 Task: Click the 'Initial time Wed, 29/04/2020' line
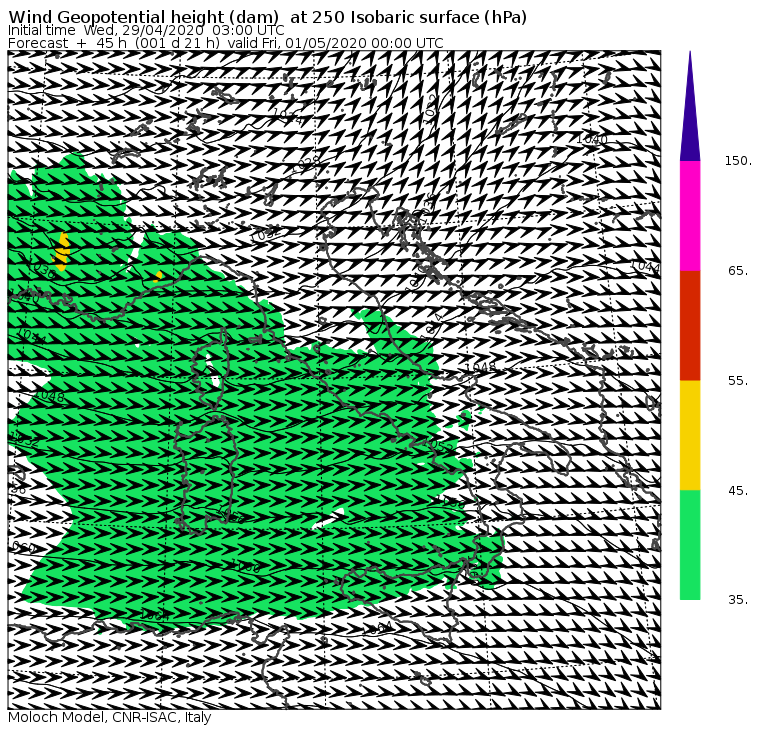point(146,30)
